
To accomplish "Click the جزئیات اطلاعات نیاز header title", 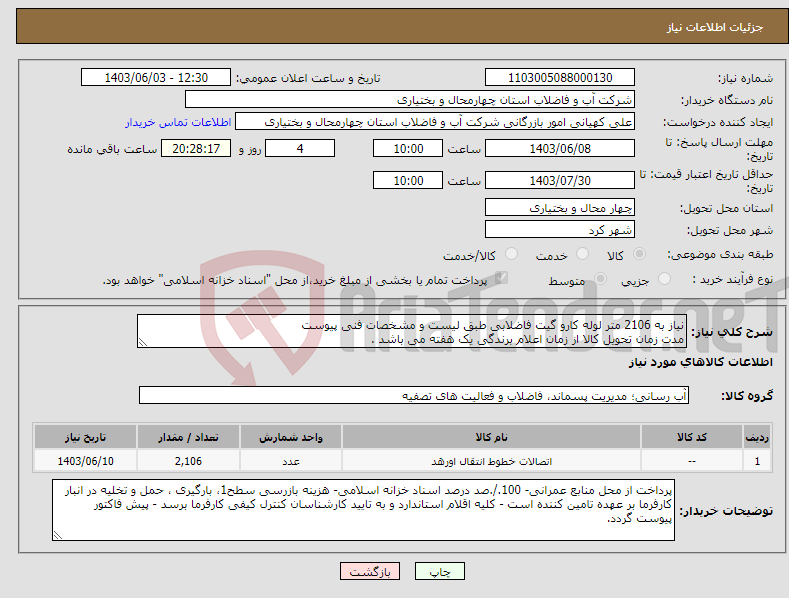I will point(715,27).
